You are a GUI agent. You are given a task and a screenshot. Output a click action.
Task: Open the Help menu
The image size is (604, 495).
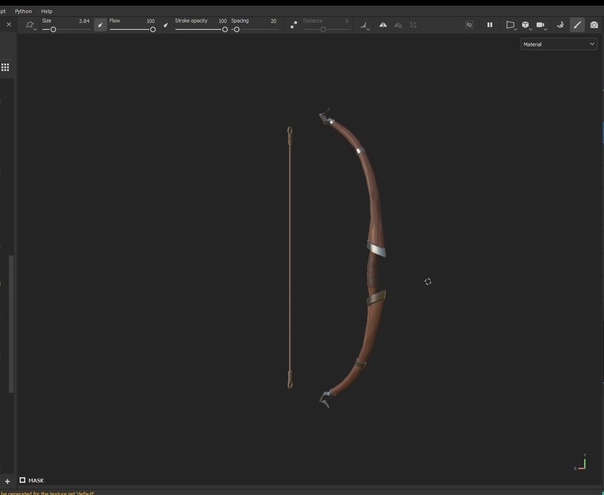tap(47, 11)
